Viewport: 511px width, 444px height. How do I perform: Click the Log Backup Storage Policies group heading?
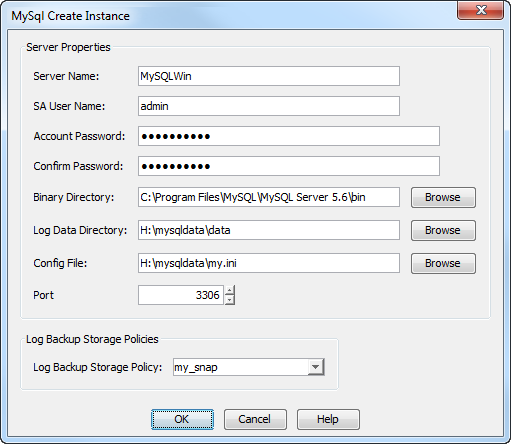(92, 339)
